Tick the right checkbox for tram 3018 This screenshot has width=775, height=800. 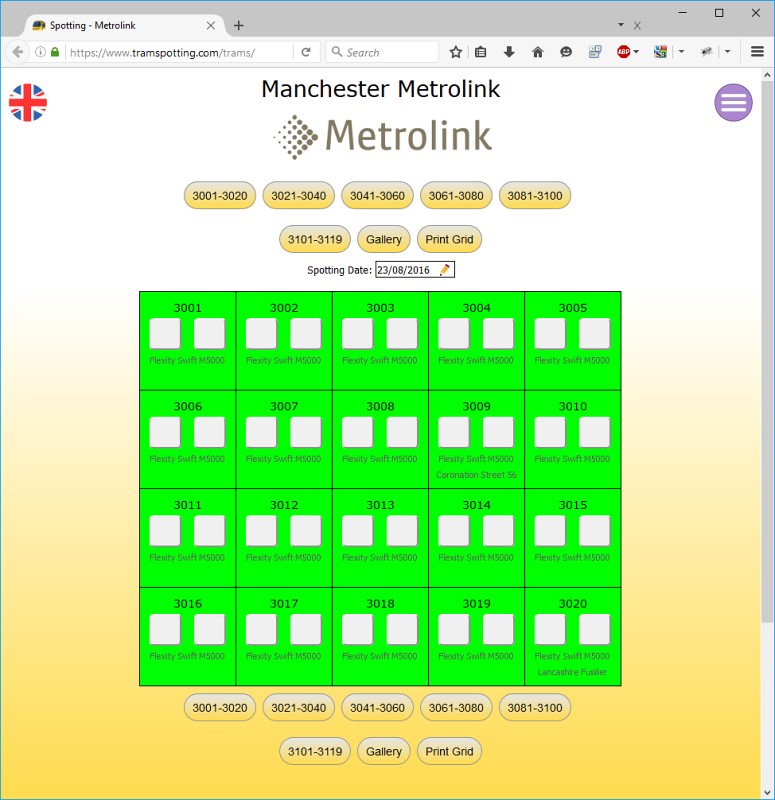(402, 630)
